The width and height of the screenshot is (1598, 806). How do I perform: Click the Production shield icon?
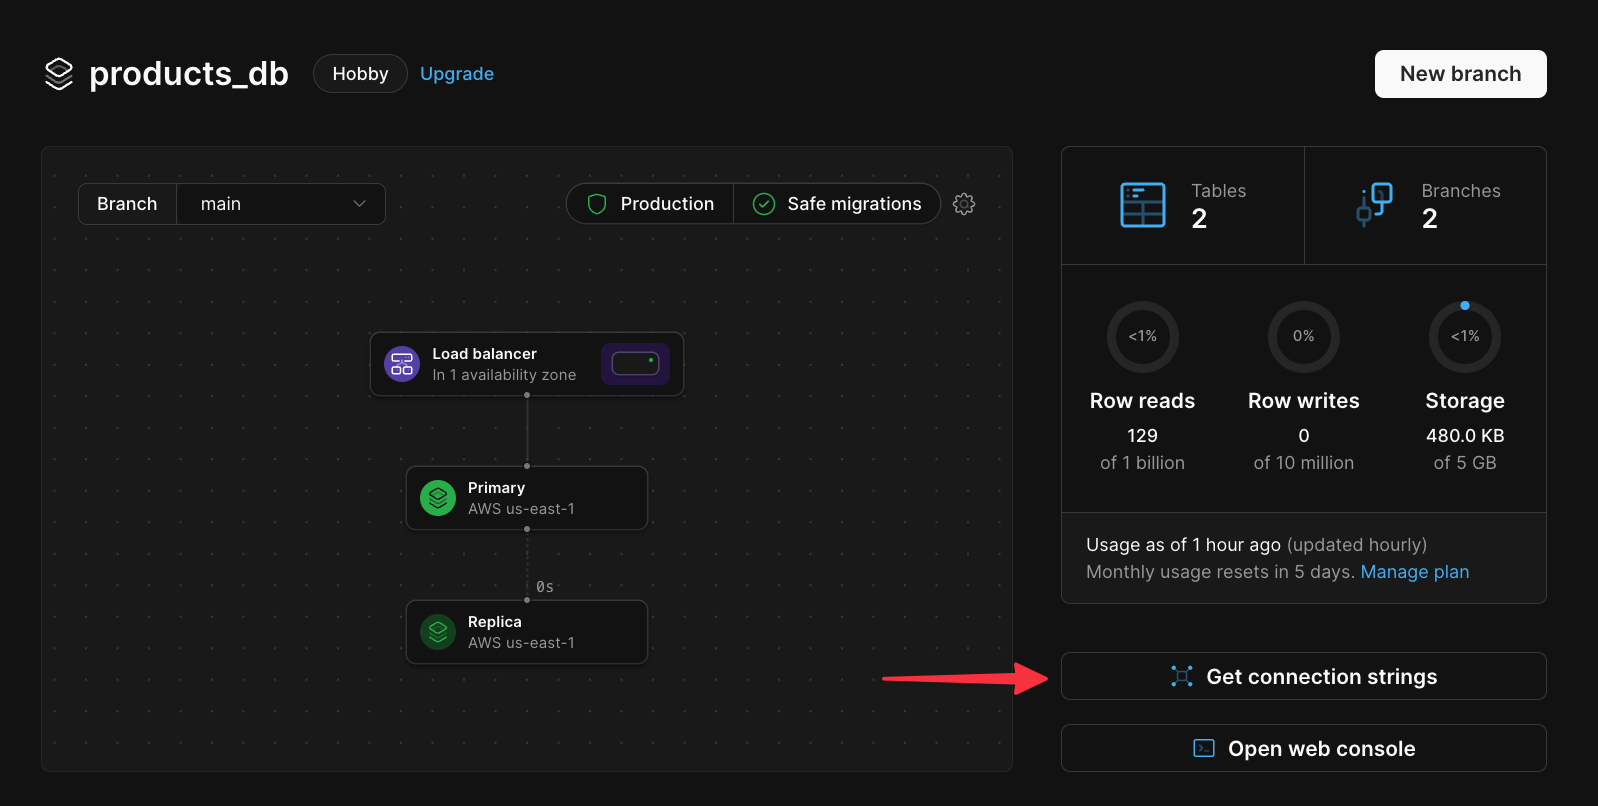tap(597, 204)
